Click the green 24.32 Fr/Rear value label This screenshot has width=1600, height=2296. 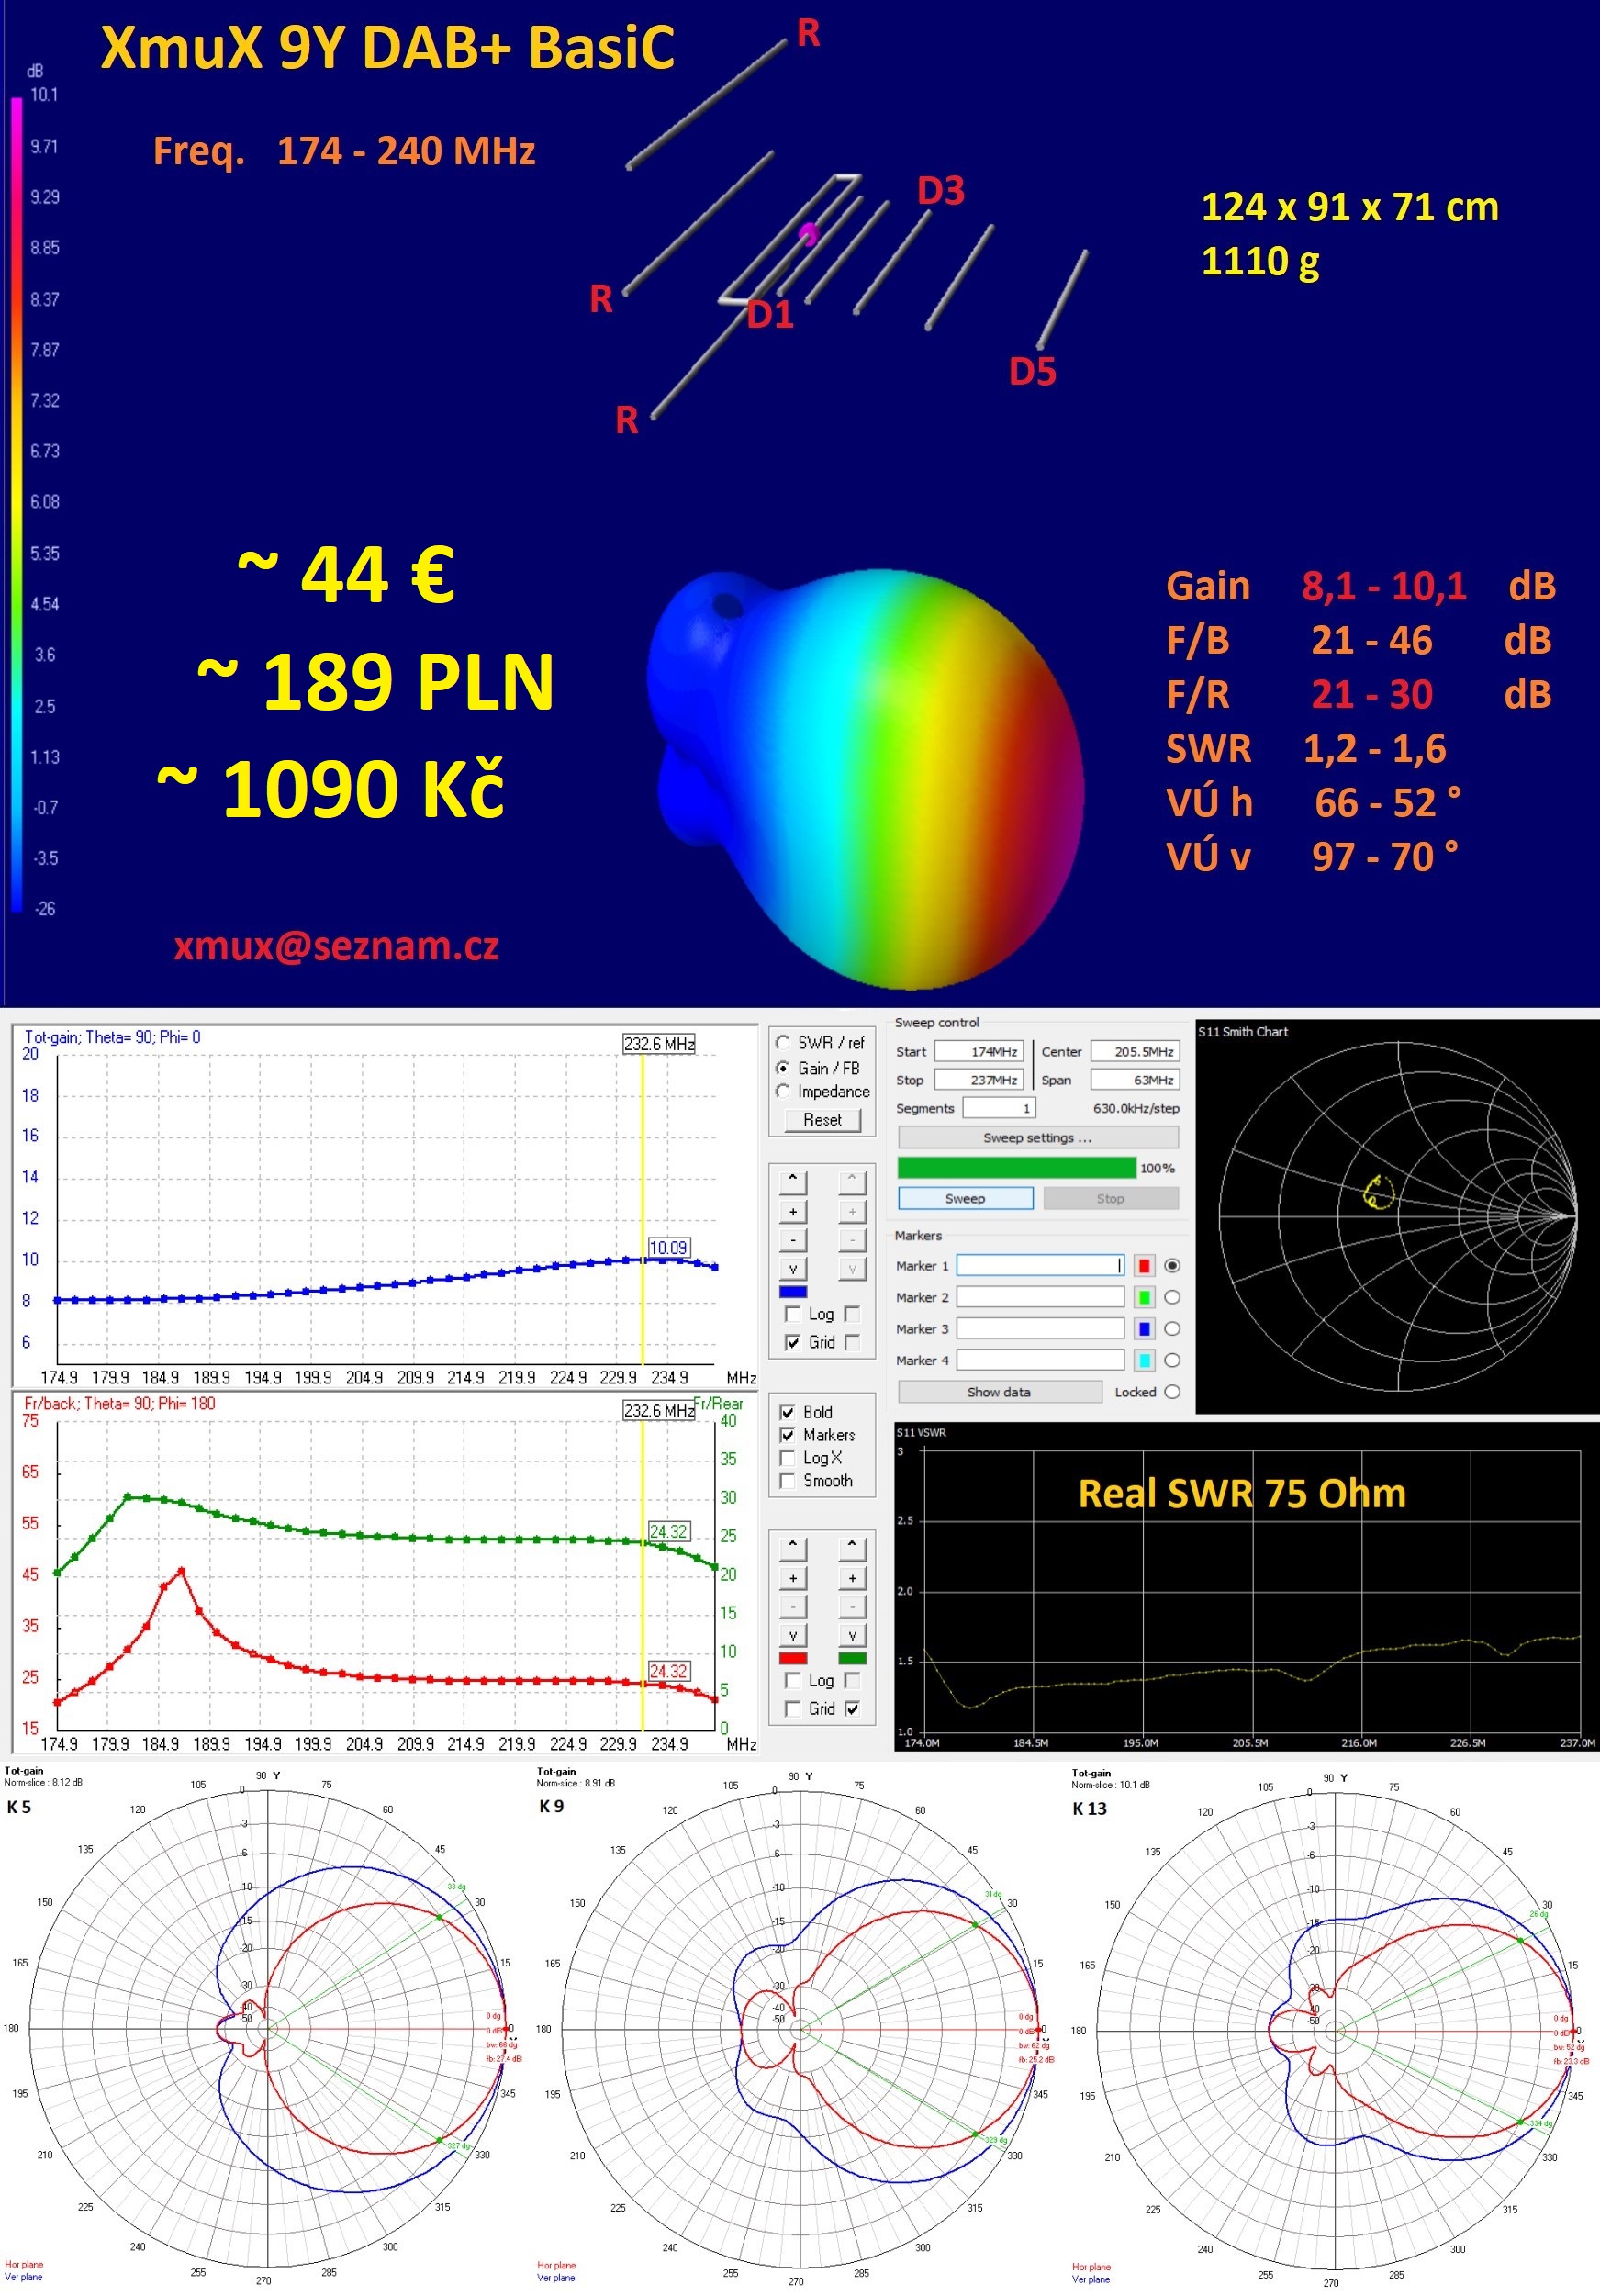pyautogui.click(x=668, y=1531)
